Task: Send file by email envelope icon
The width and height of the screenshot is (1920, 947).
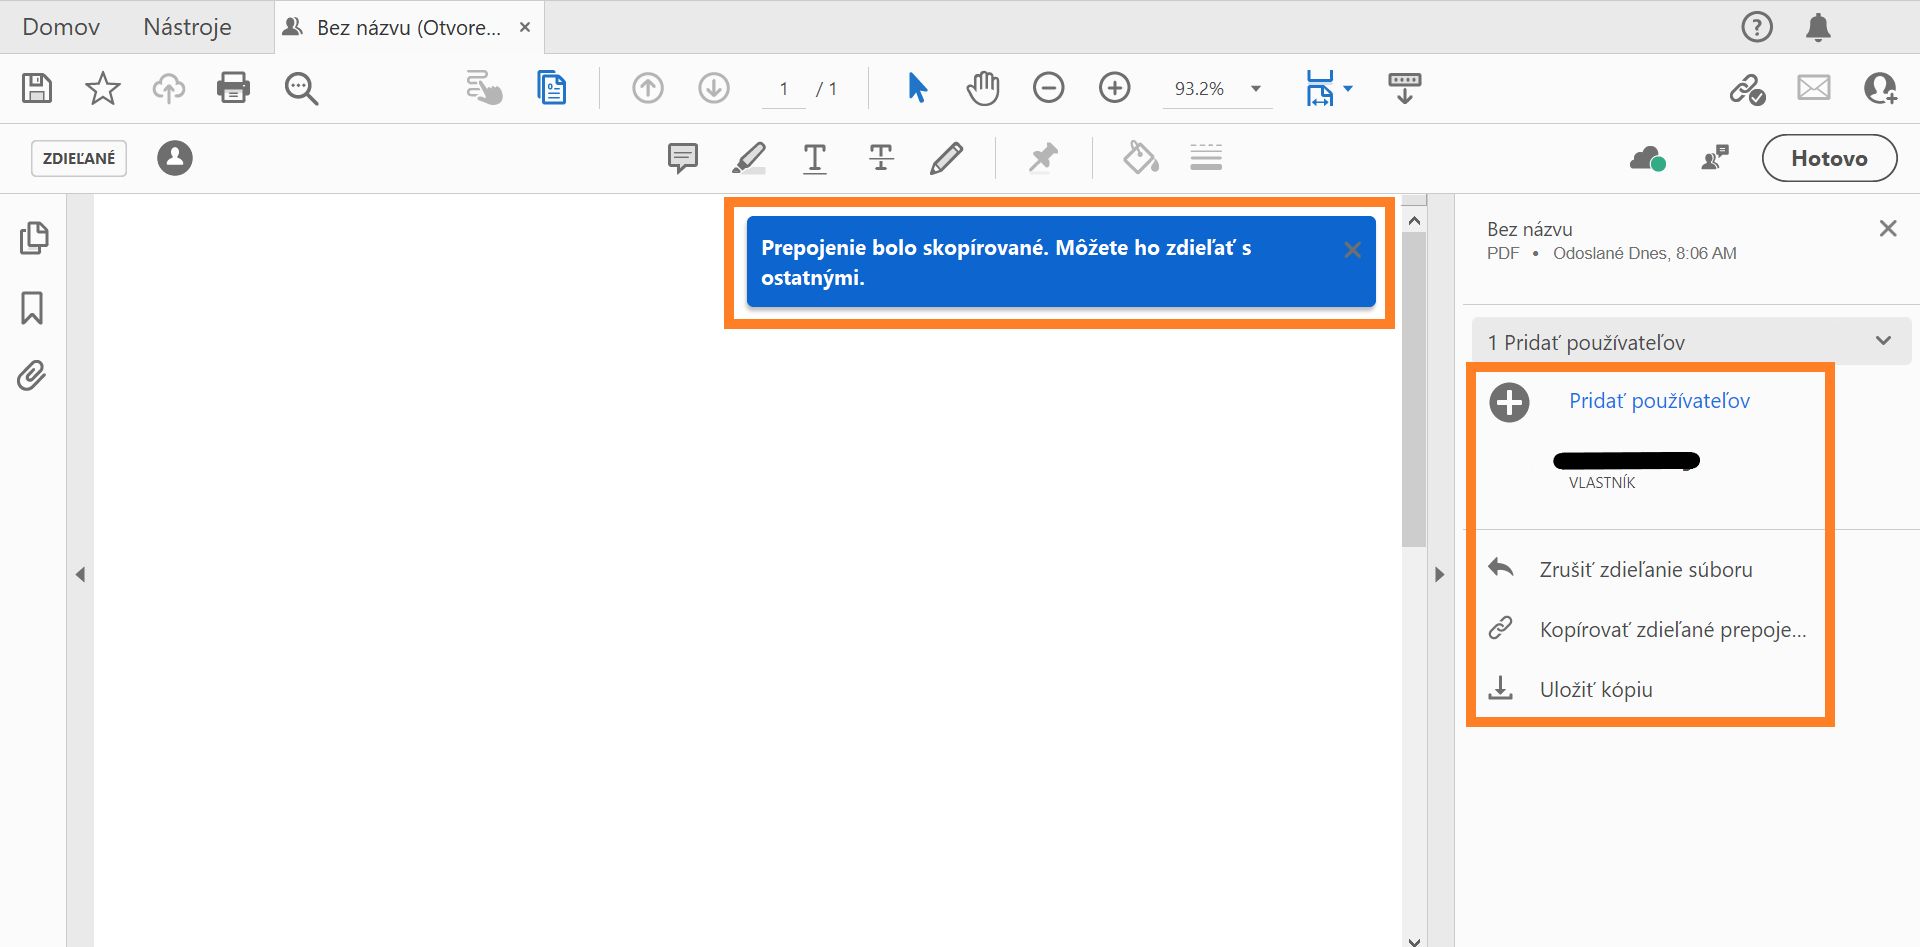Action: pyautogui.click(x=1814, y=88)
